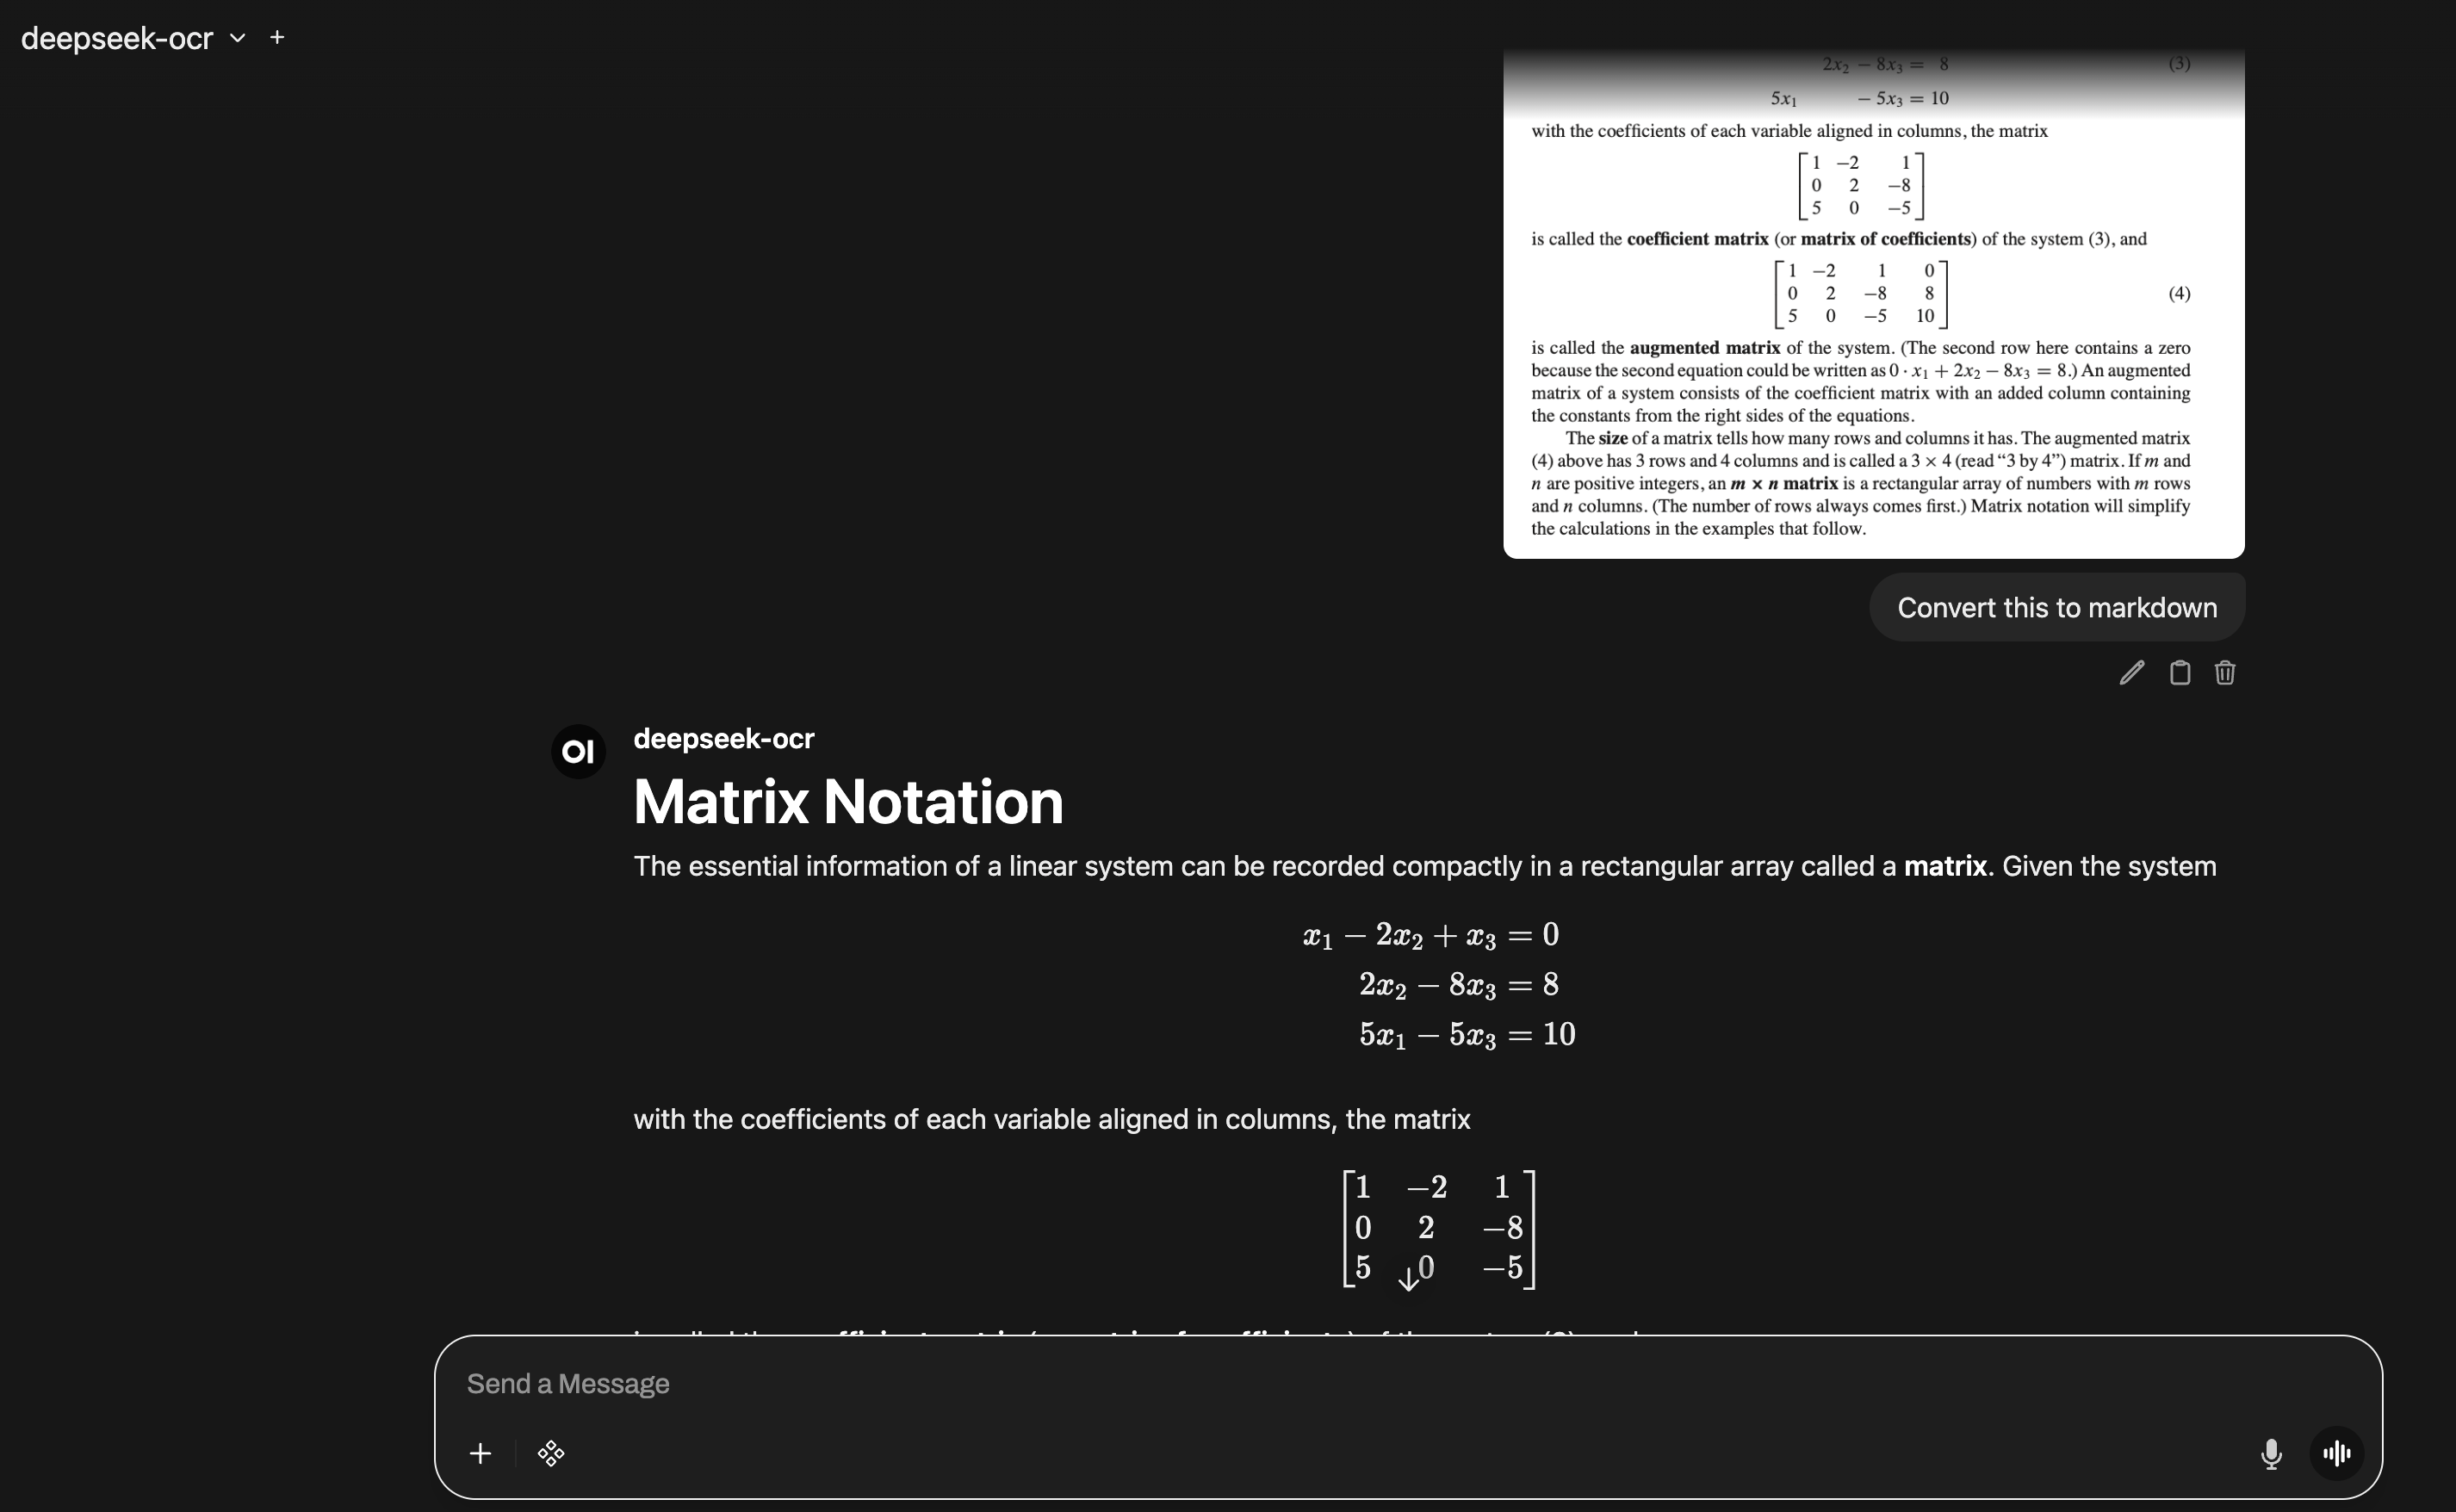This screenshot has height=1512, width=2456.
Task: Open the integrations tools icon in message box
Action: coord(551,1453)
